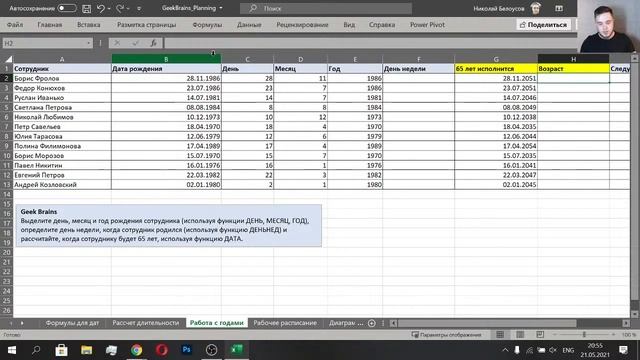This screenshot has width=640, height=360.
Task: Expand the Name Box dropdown arrow
Action: pyautogui.click(x=89, y=43)
